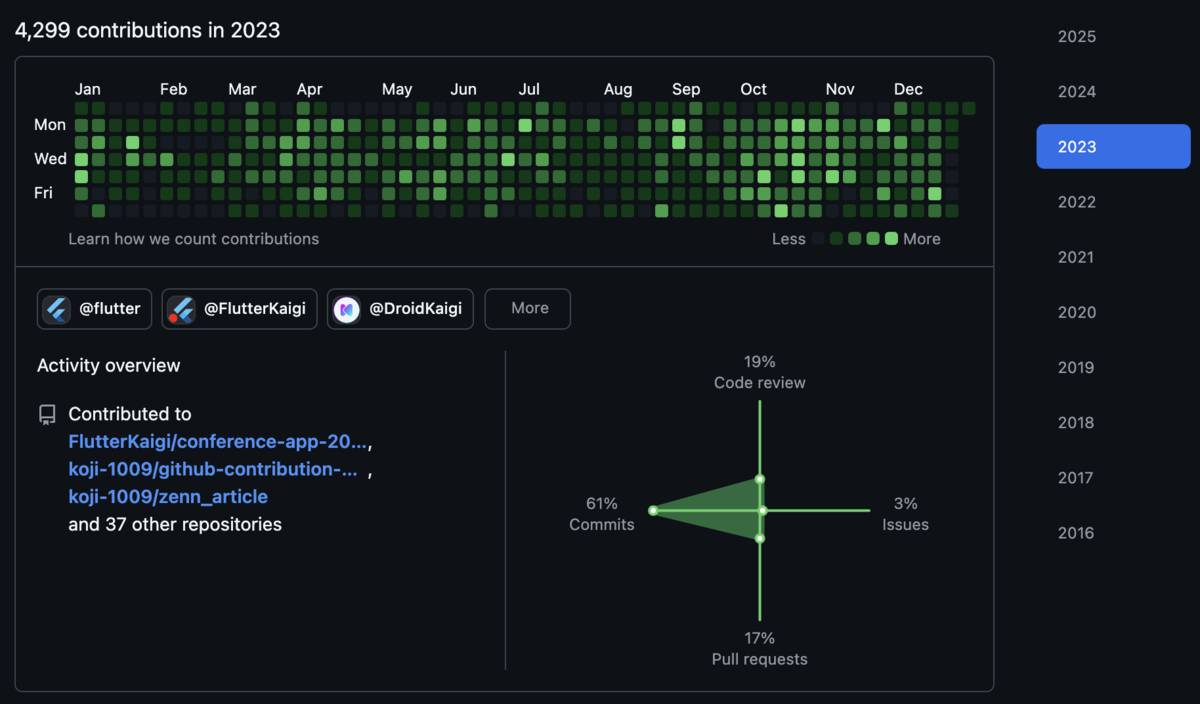This screenshot has height=704, width=1200.
Task: Expand organizations with the More button
Action: pyautogui.click(x=528, y=309)
